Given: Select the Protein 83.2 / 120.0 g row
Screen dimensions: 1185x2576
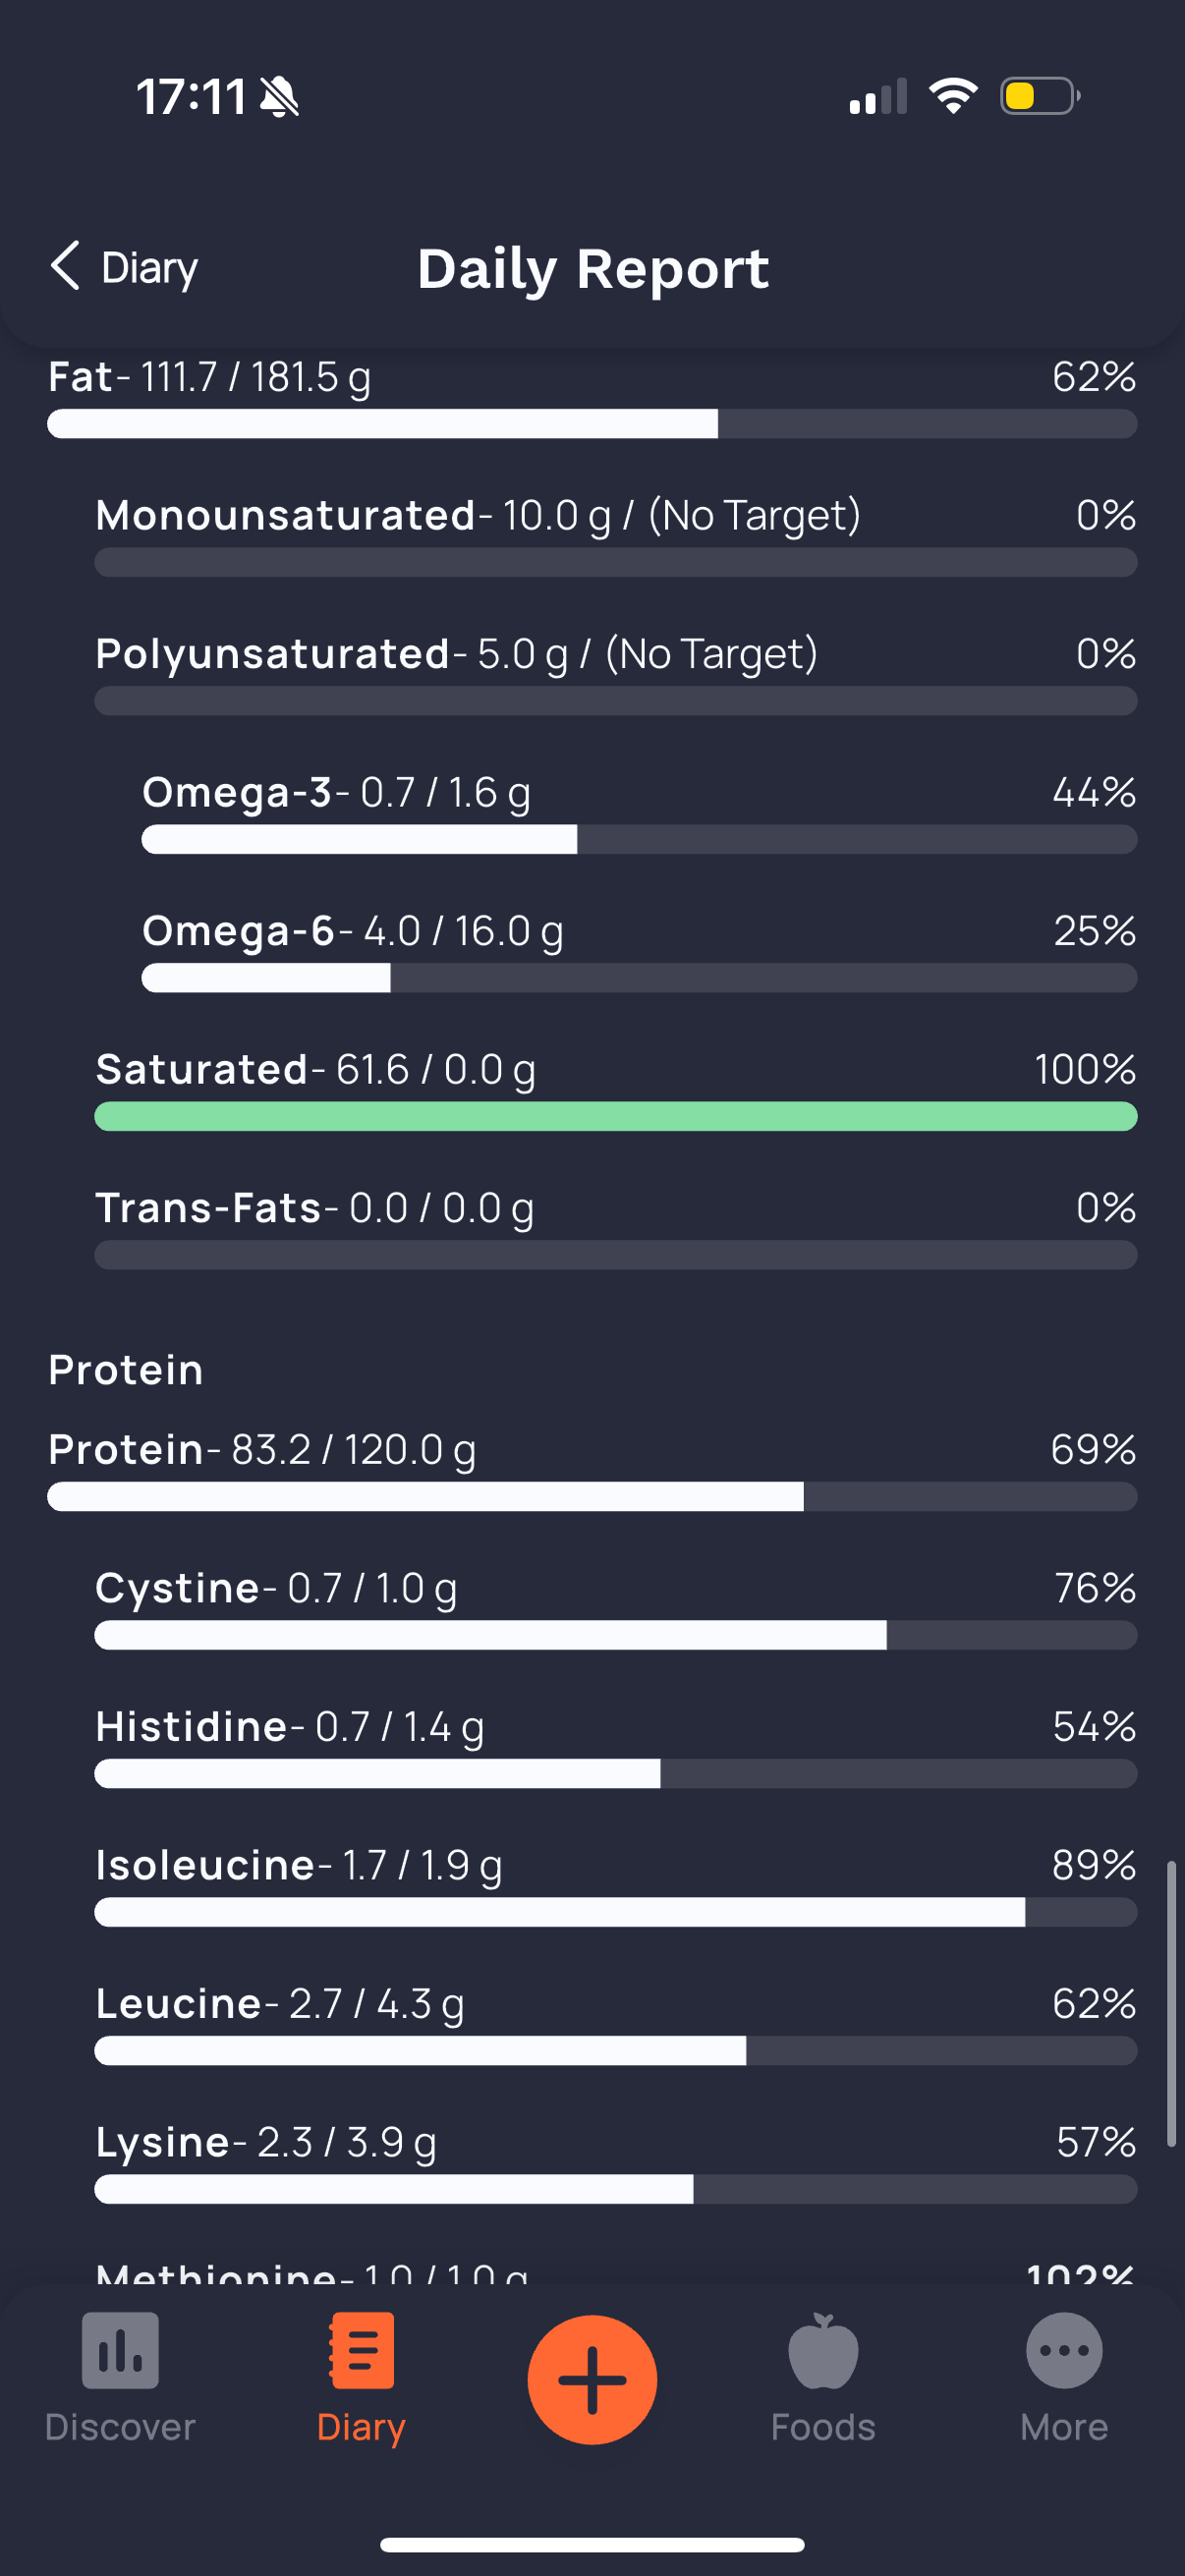Looking at the screenshot, I should point(592,1469).
